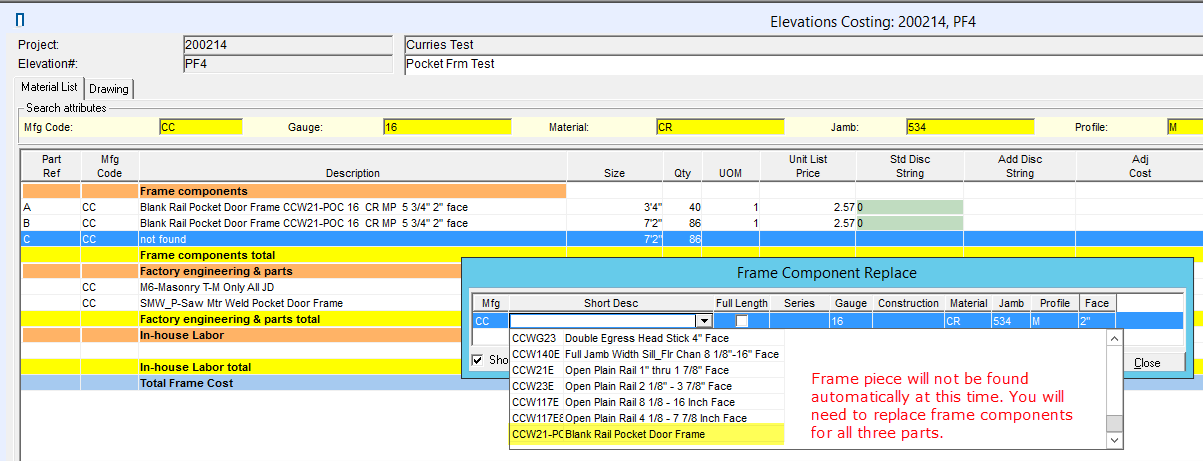Click the Gauge search field
1203x461 pixels.
[x=446, y=127]
